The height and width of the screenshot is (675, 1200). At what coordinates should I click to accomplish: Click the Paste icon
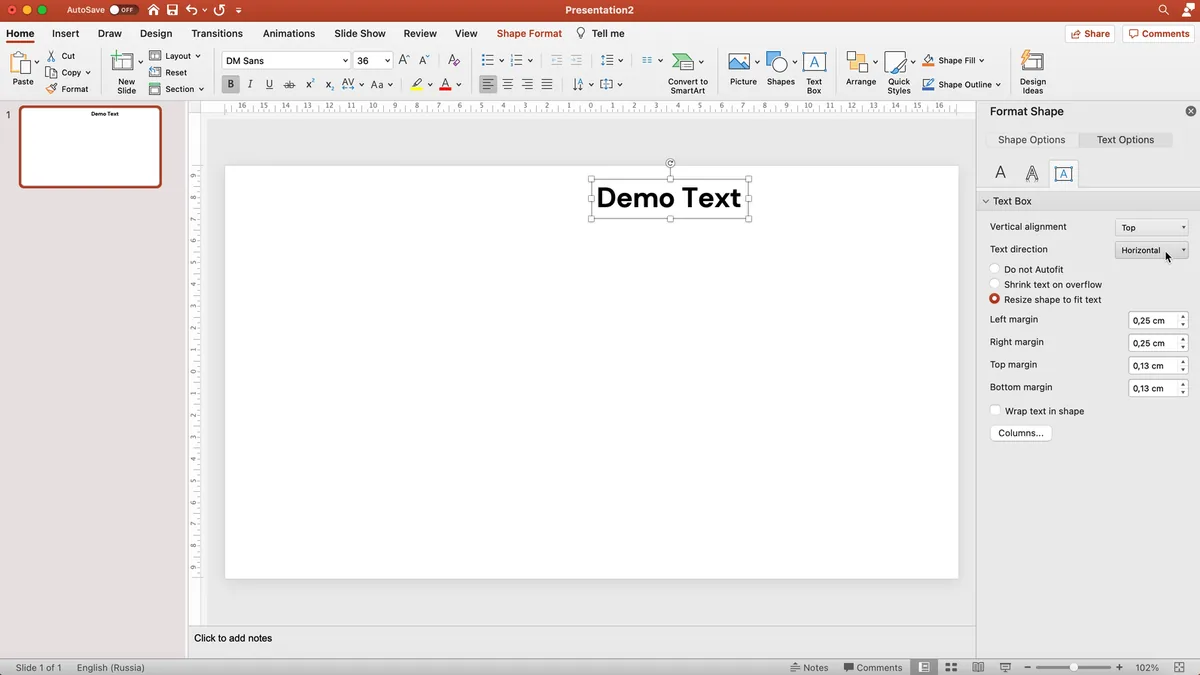pos(22,64)
